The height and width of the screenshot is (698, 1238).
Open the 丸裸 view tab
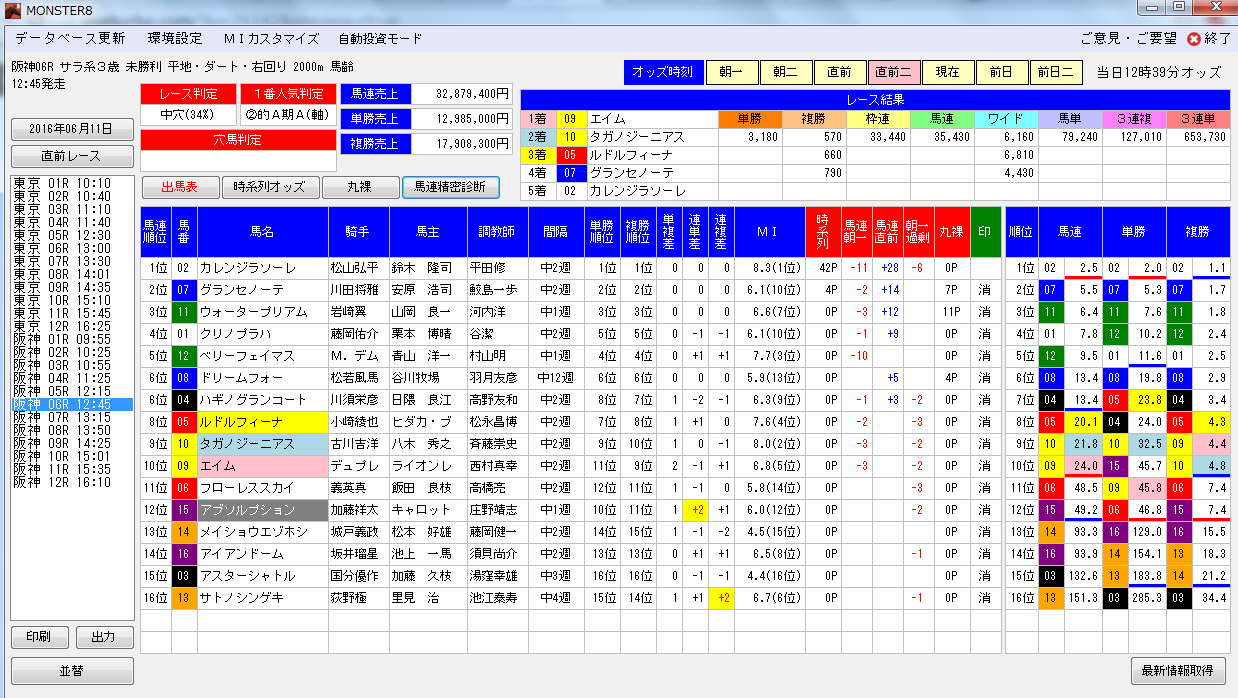tap(359, 187)
